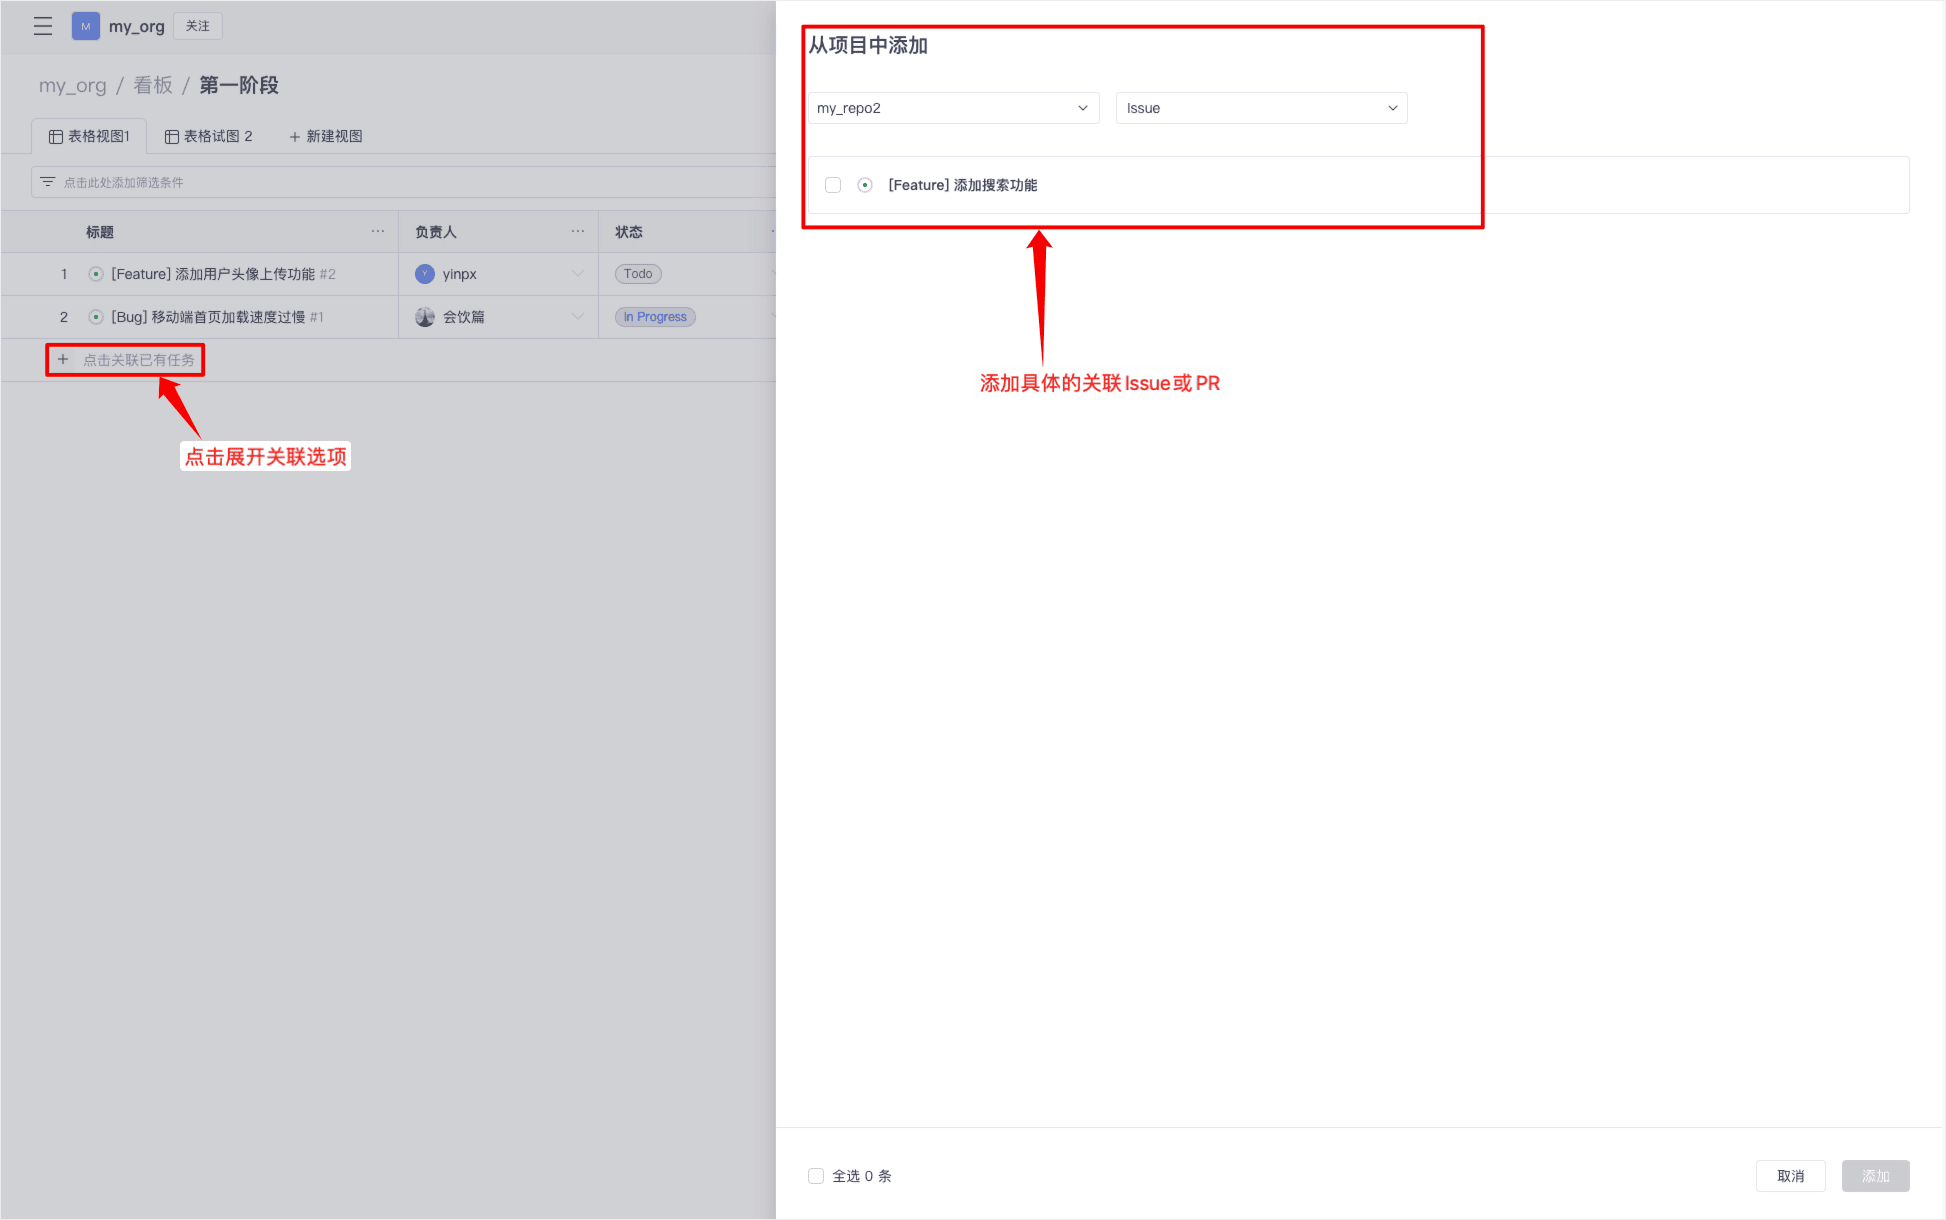
Task: Open the hamburger menu icon
Action: point(42,26)
